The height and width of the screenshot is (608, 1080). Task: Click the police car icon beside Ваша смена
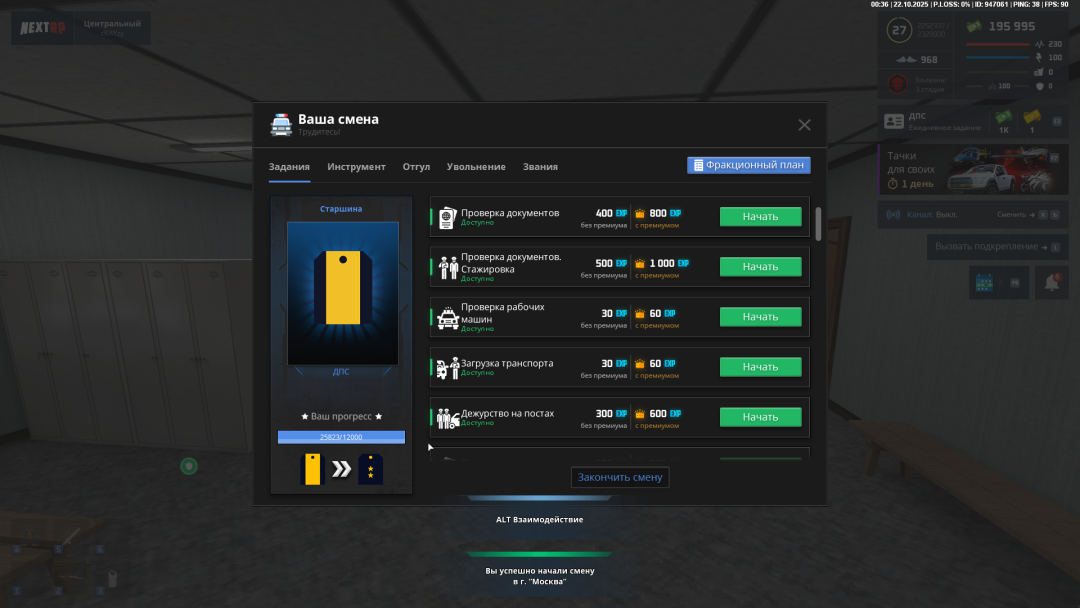(281, 124)
